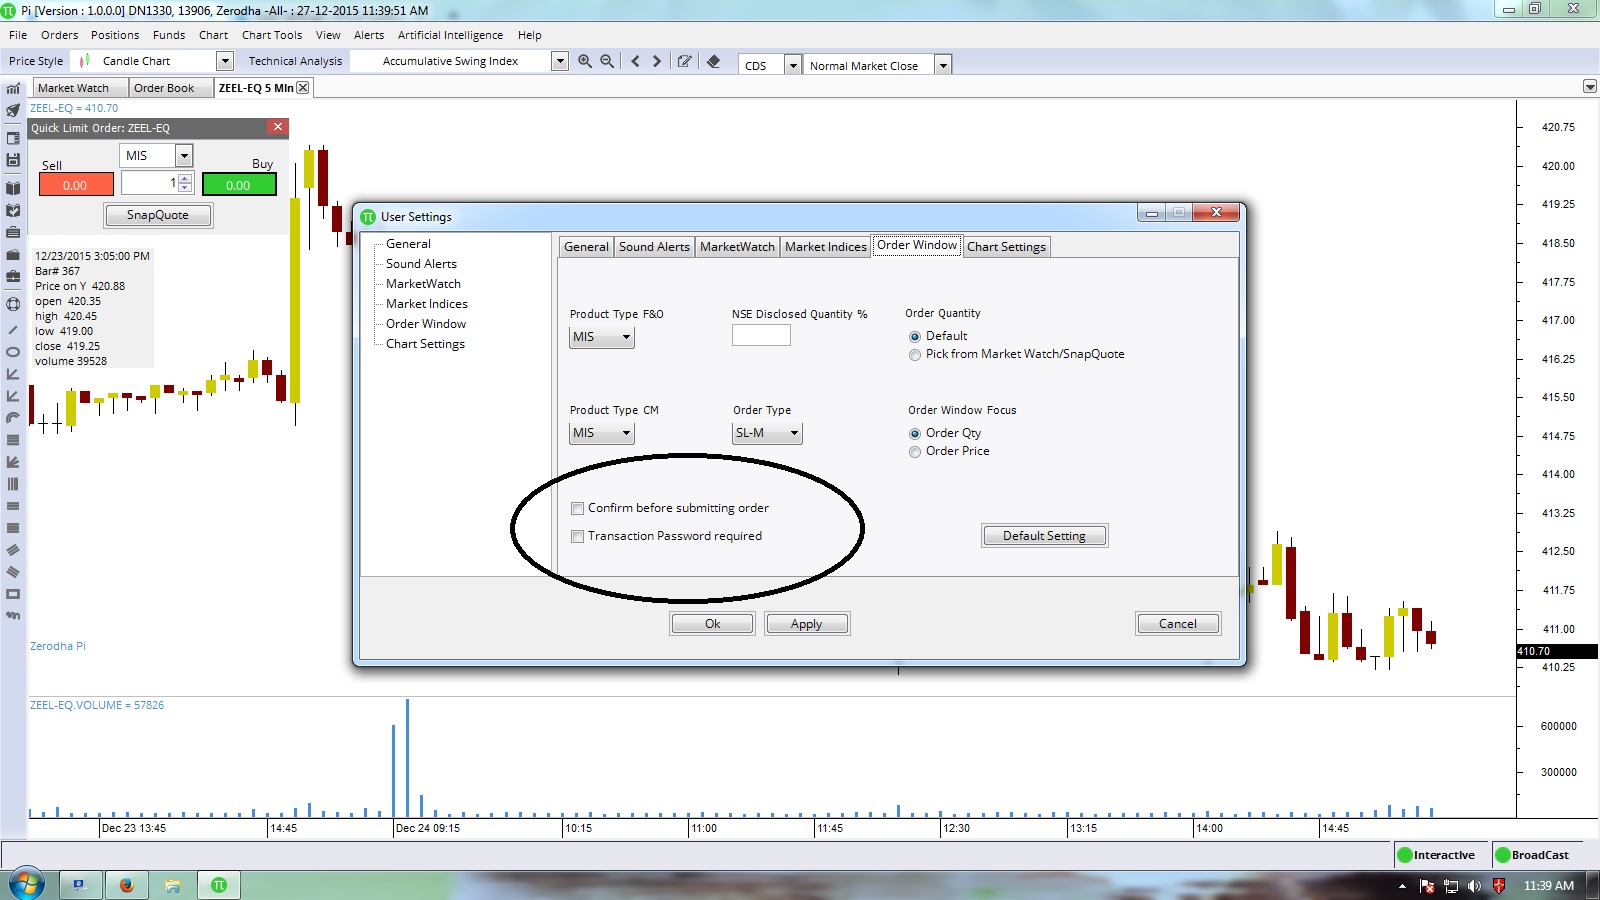Open the Artificial Intelligence menu
Image resolution: width=1600 pixels, height=900 pixels.
point(450,35)
